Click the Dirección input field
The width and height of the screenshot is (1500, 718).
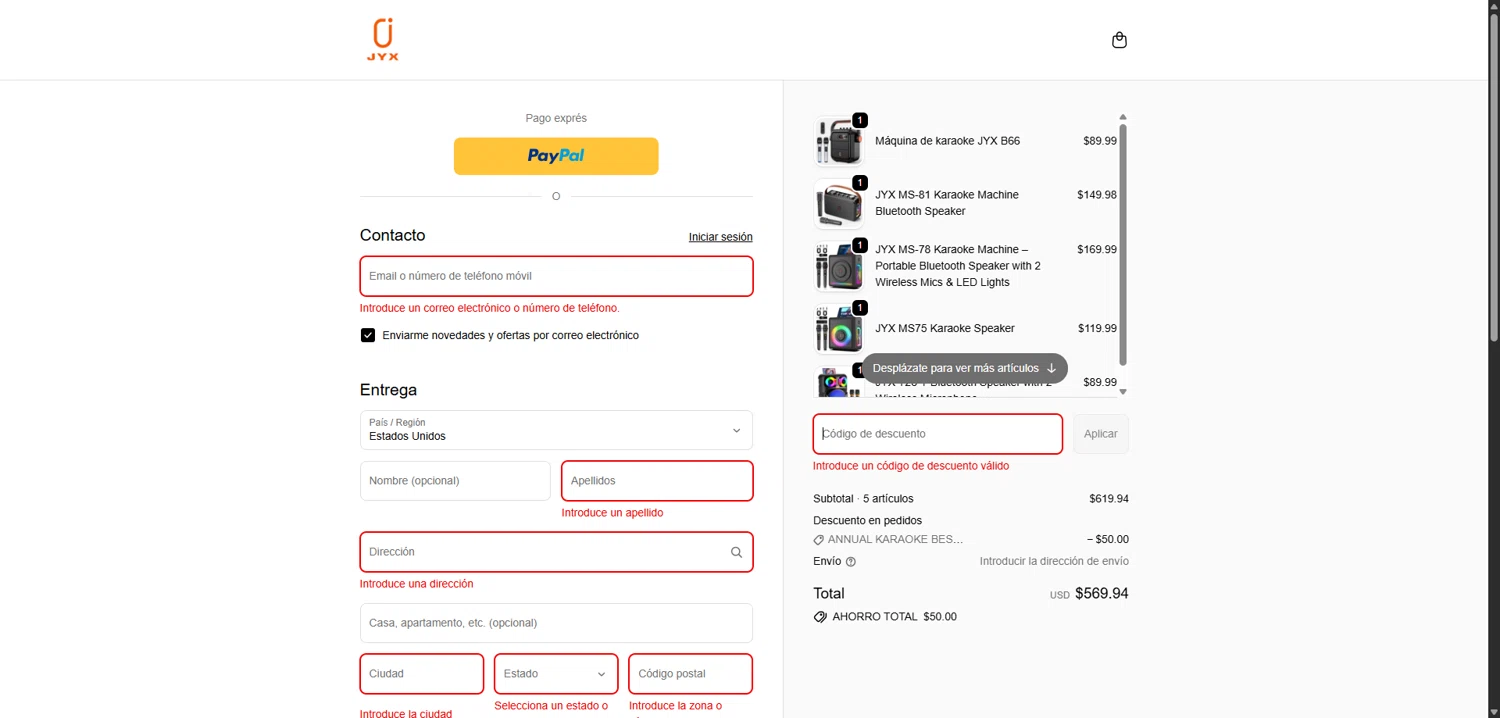(x=556, y=552)
